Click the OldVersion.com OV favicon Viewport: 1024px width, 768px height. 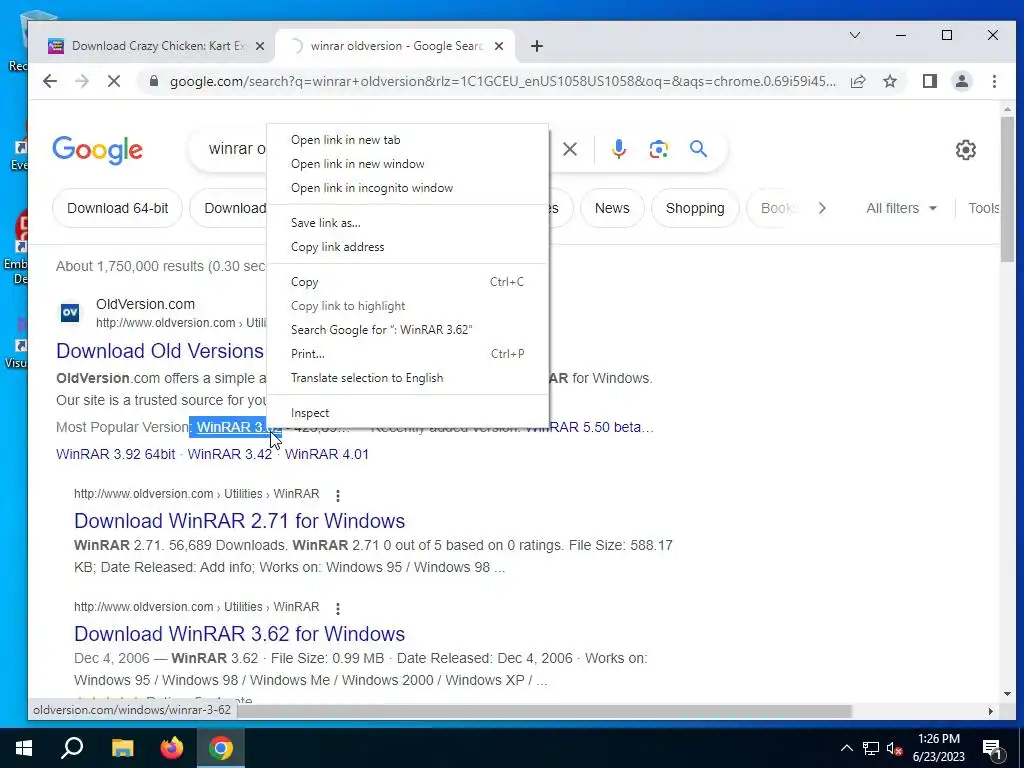point(70,313)
